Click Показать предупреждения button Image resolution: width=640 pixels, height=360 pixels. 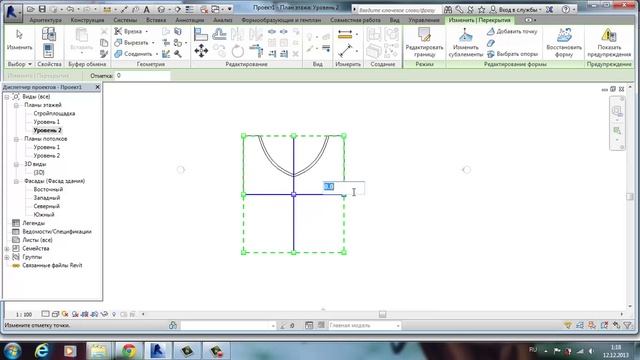609,42
